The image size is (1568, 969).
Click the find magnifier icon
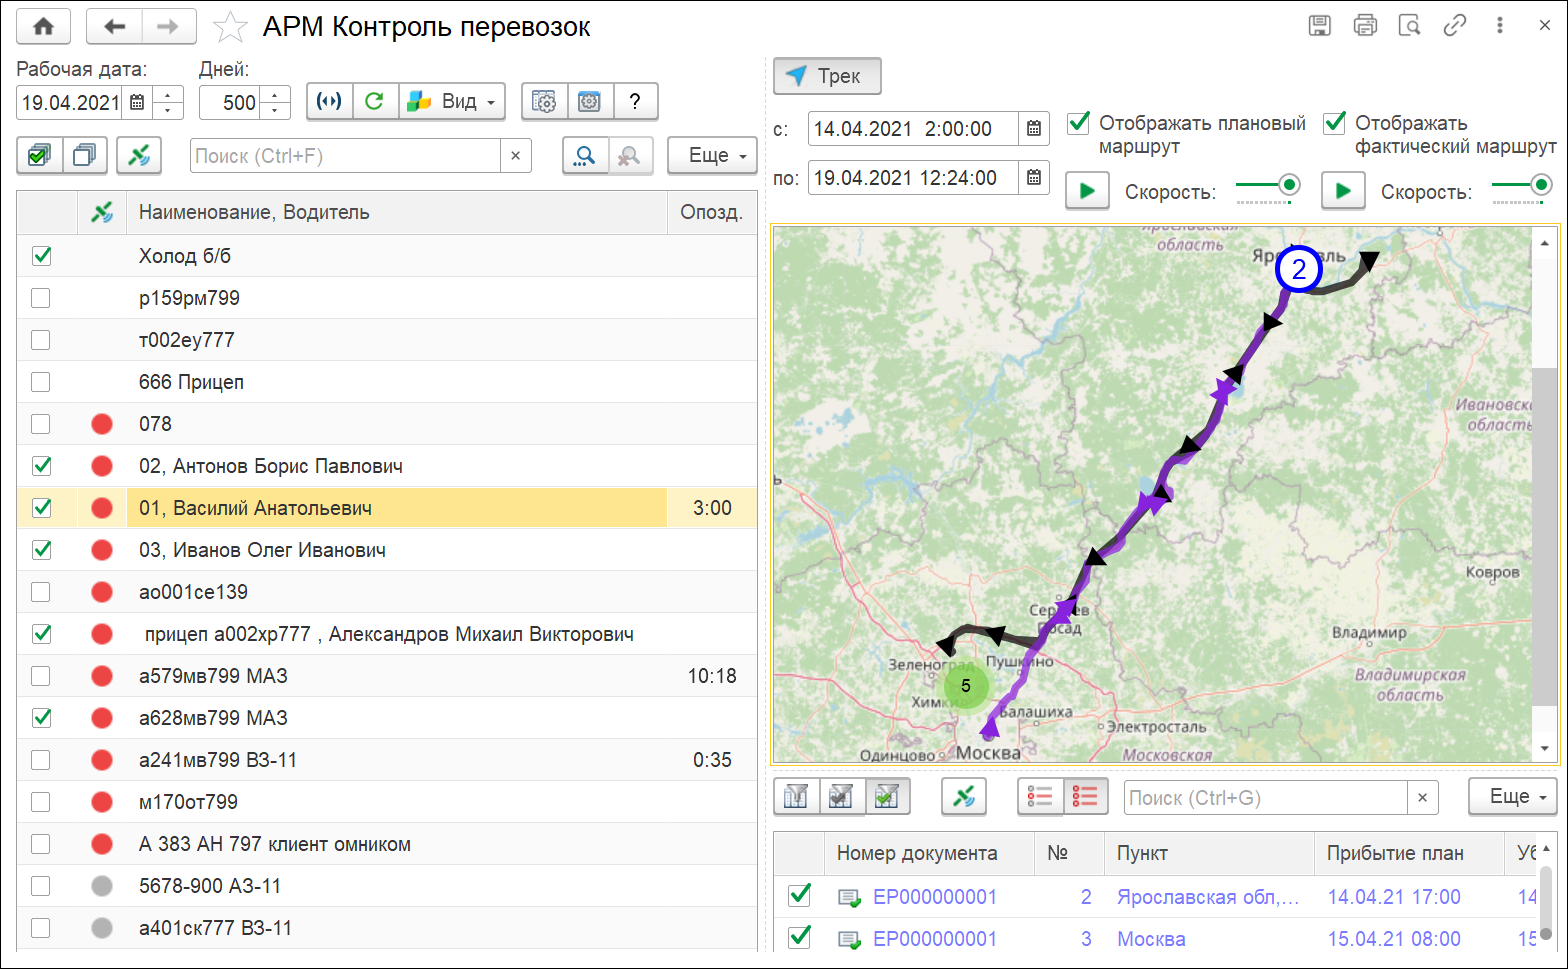585,156
